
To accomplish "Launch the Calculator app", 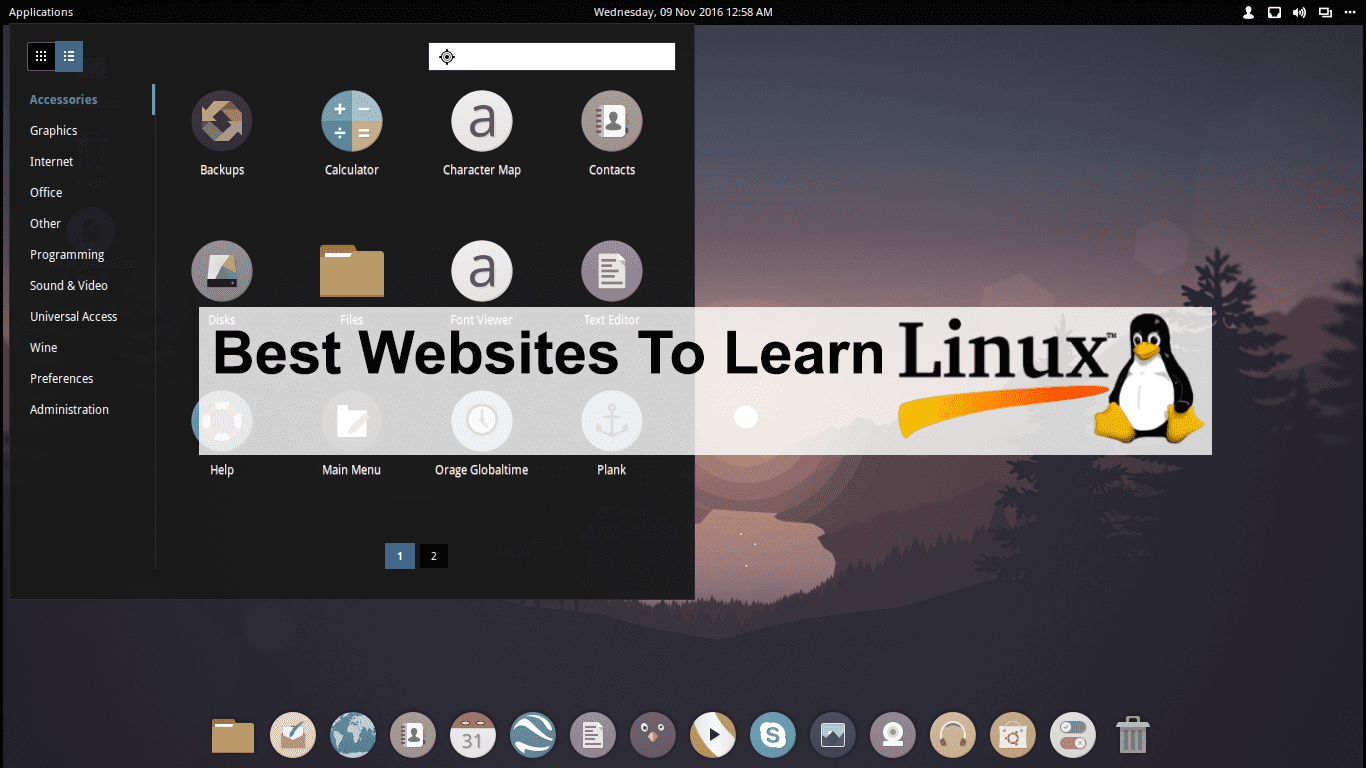I will tap(352, 121).
